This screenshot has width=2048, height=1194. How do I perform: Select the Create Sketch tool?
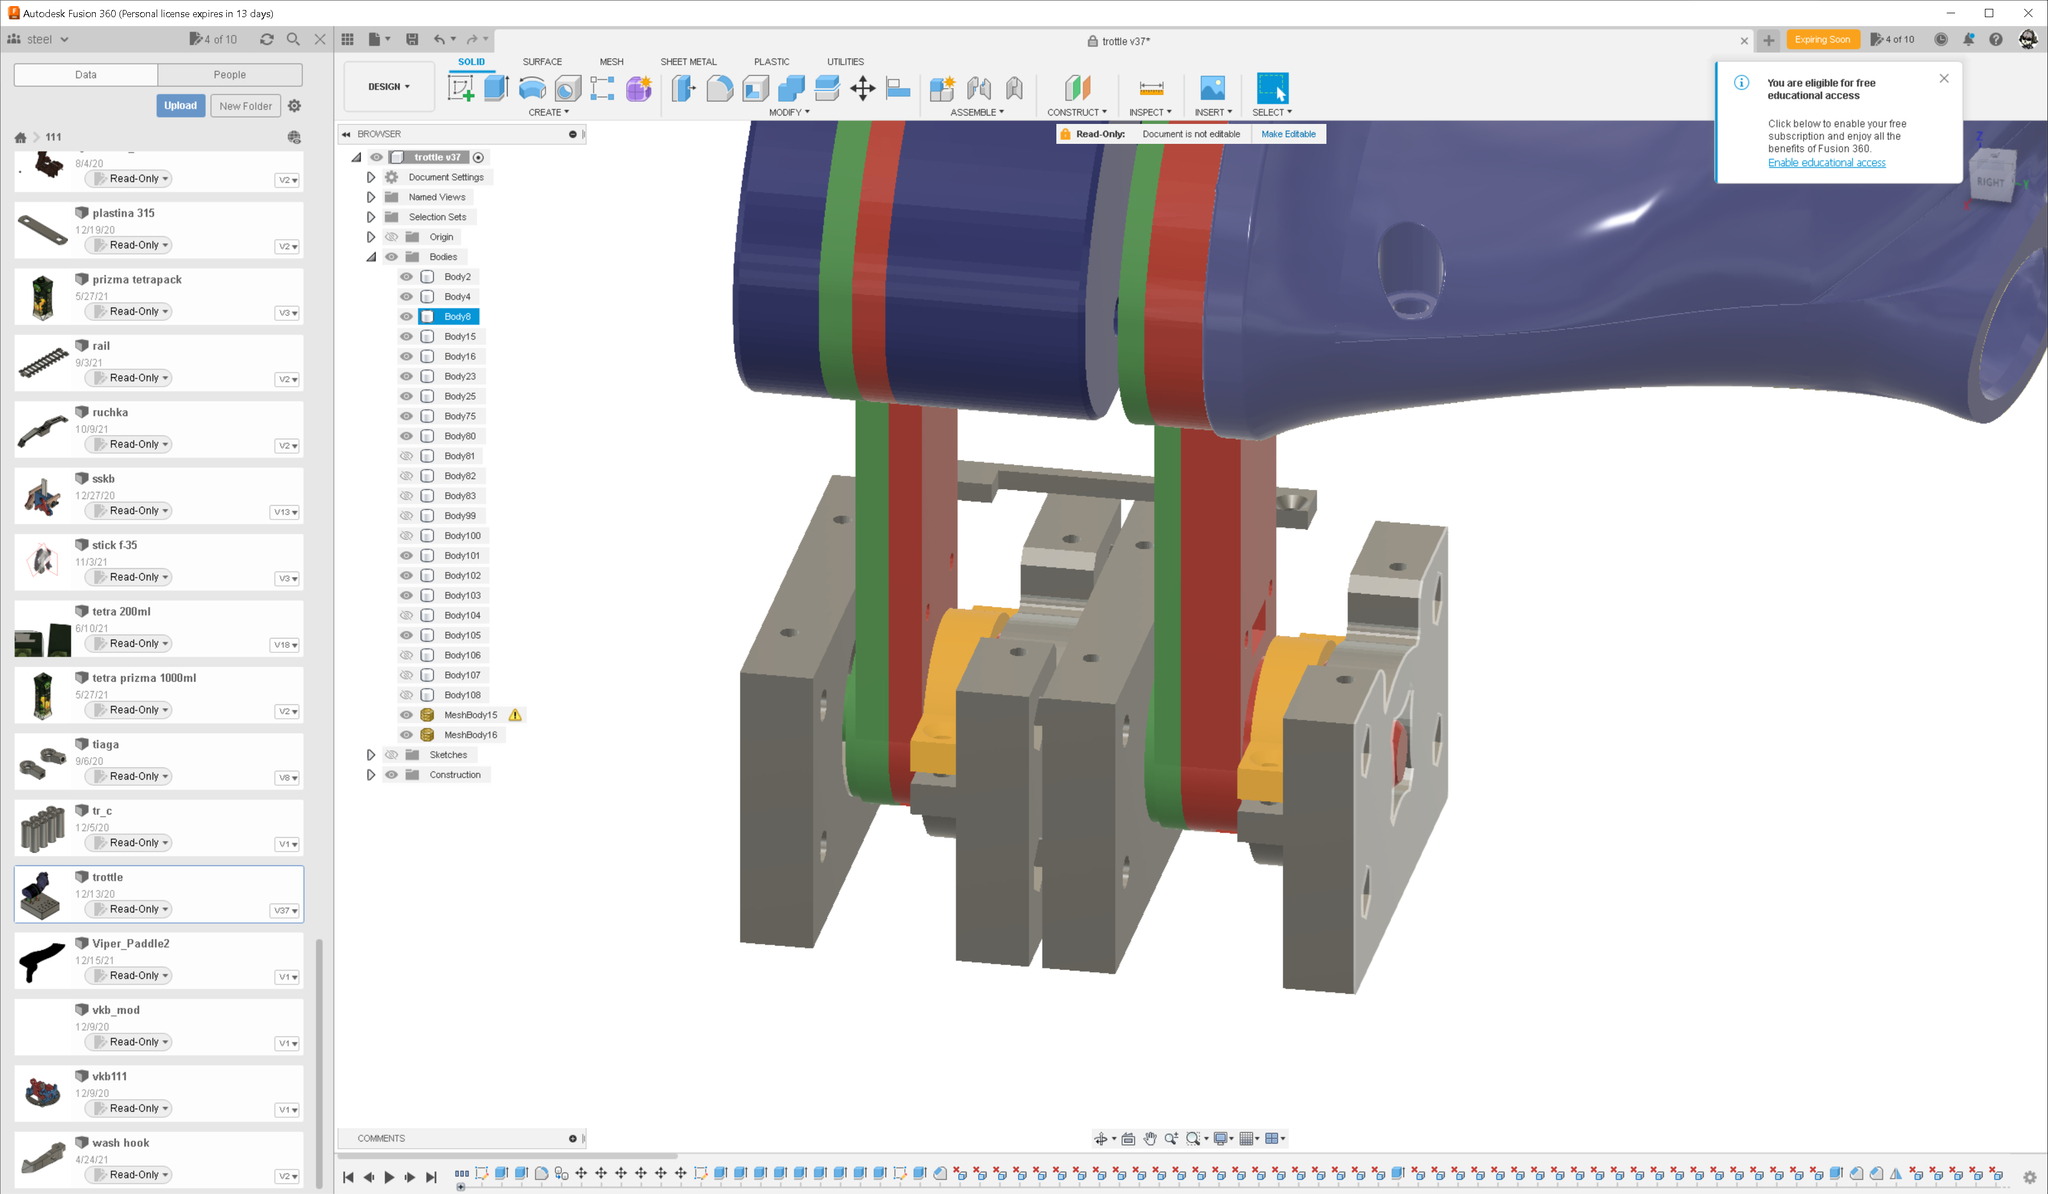[x=461, y=88]
